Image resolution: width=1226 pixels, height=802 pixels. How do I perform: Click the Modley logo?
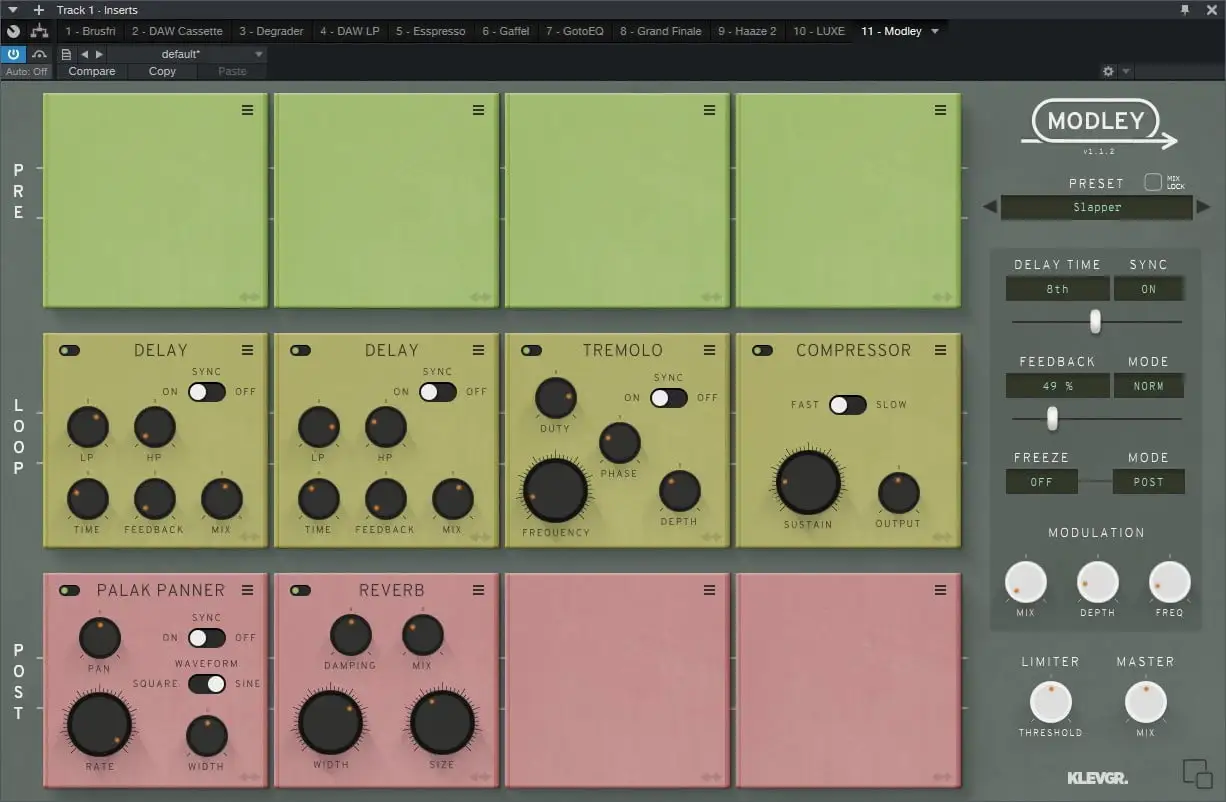pyautogui.click(x=1098, y=124)
